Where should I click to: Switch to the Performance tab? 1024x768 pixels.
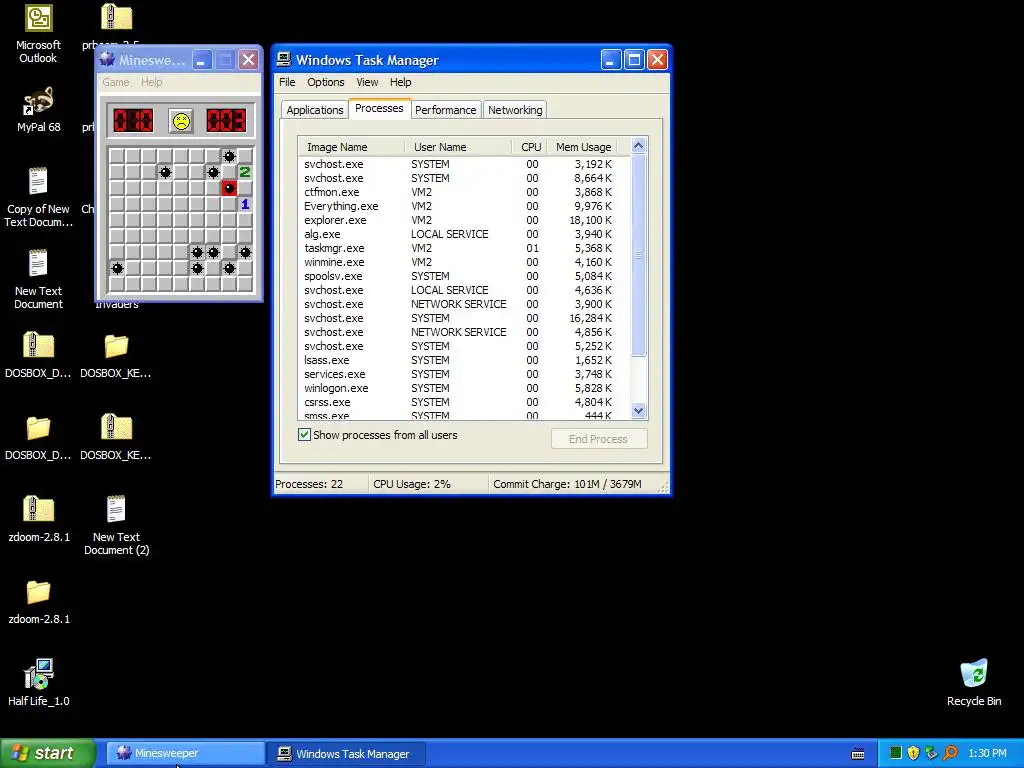tap(445, 110)
